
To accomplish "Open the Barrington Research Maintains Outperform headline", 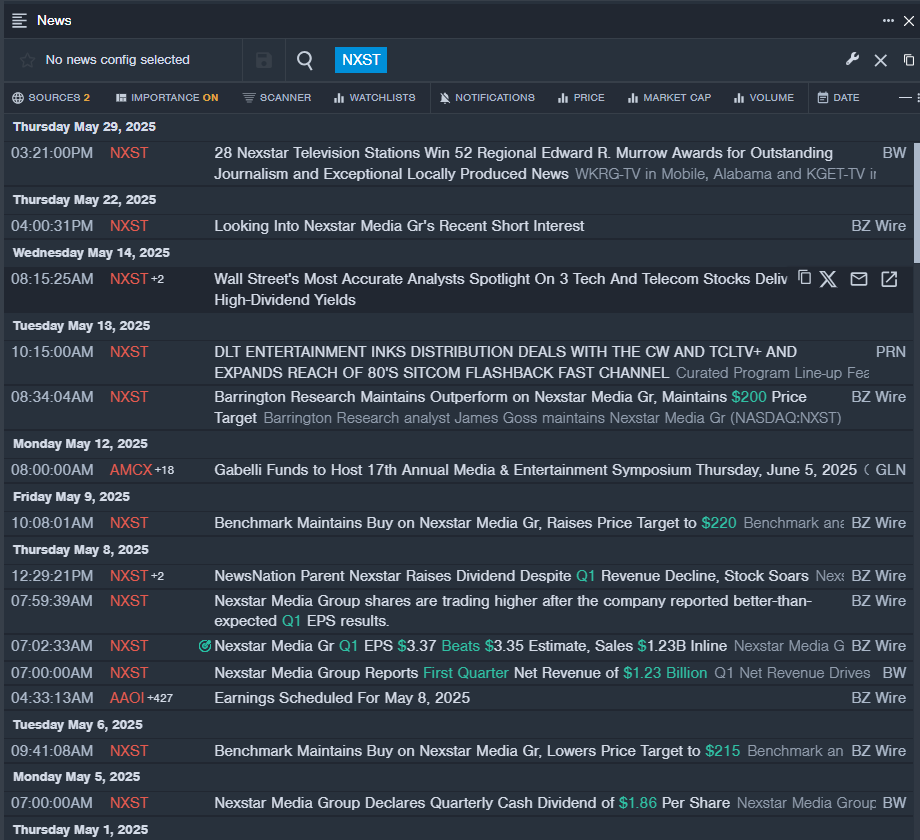I will pos(510,407).
